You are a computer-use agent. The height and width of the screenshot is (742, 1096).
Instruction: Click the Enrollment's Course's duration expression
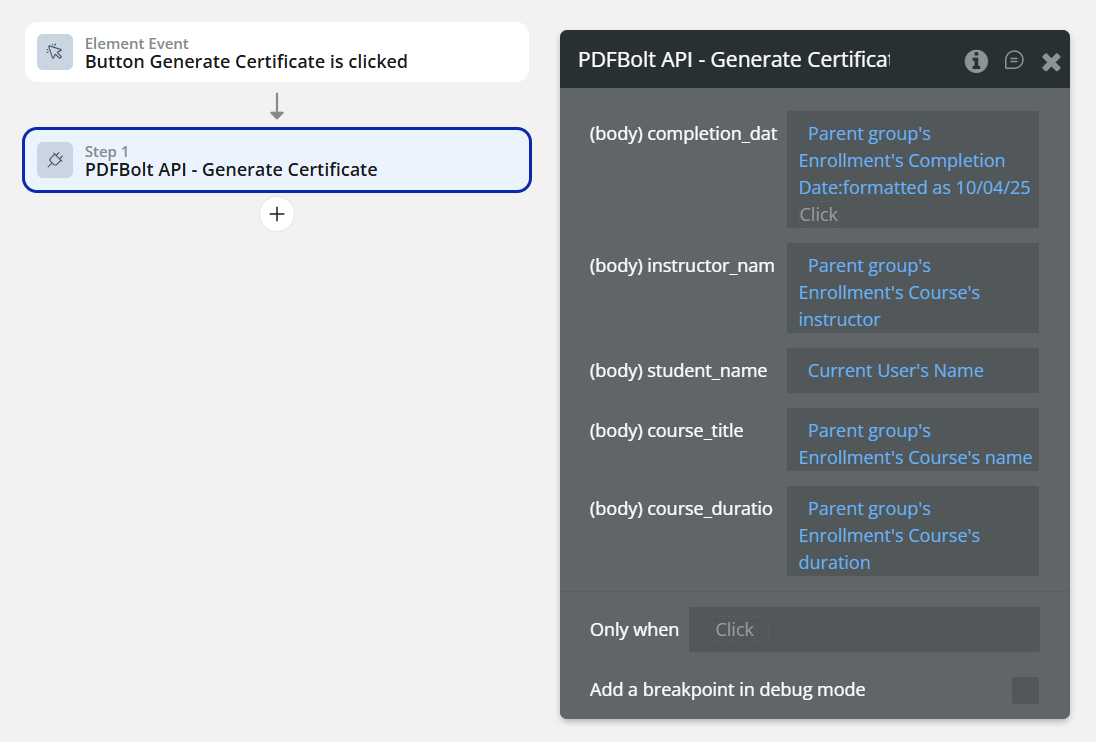click(889, 535)
